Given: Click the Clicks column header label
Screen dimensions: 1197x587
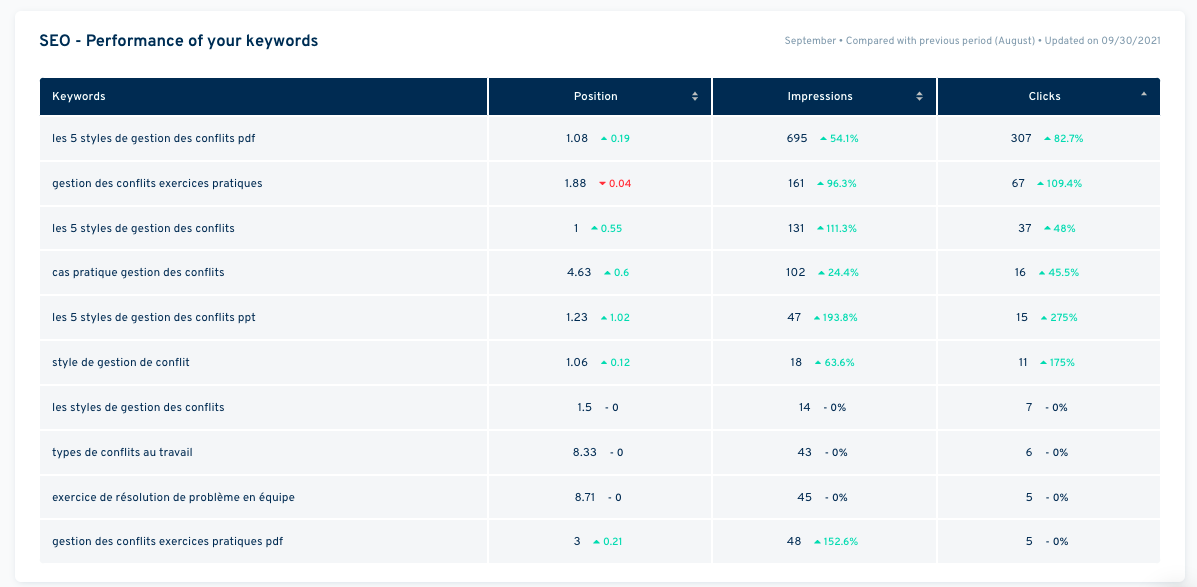Looking at the screenshot, I should point(1044,96).
